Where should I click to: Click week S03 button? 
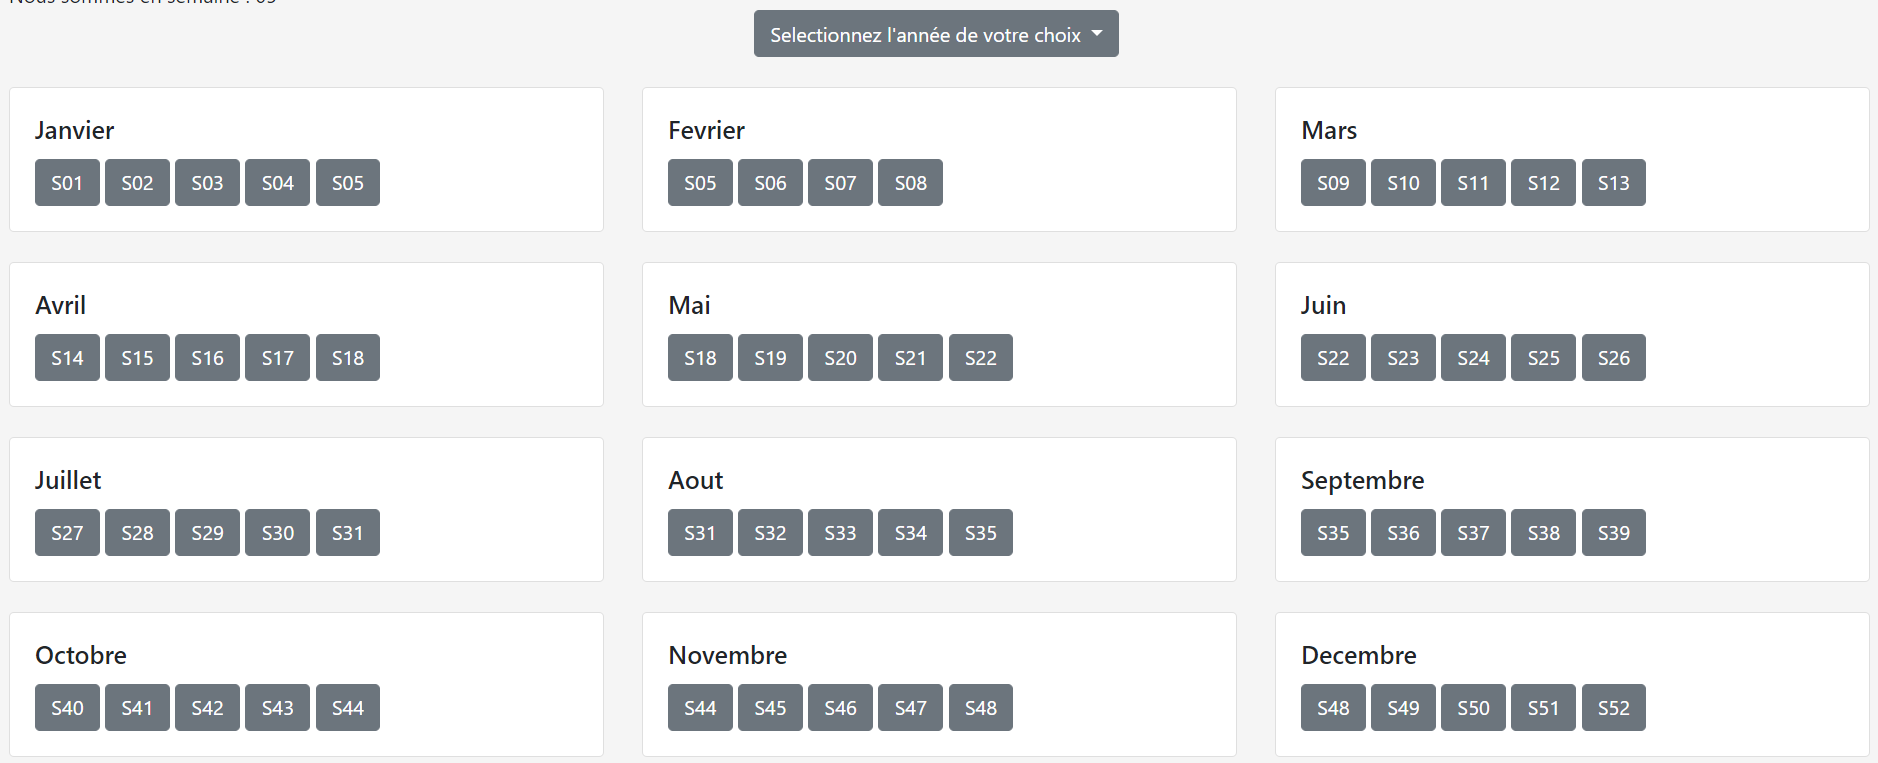207,183
